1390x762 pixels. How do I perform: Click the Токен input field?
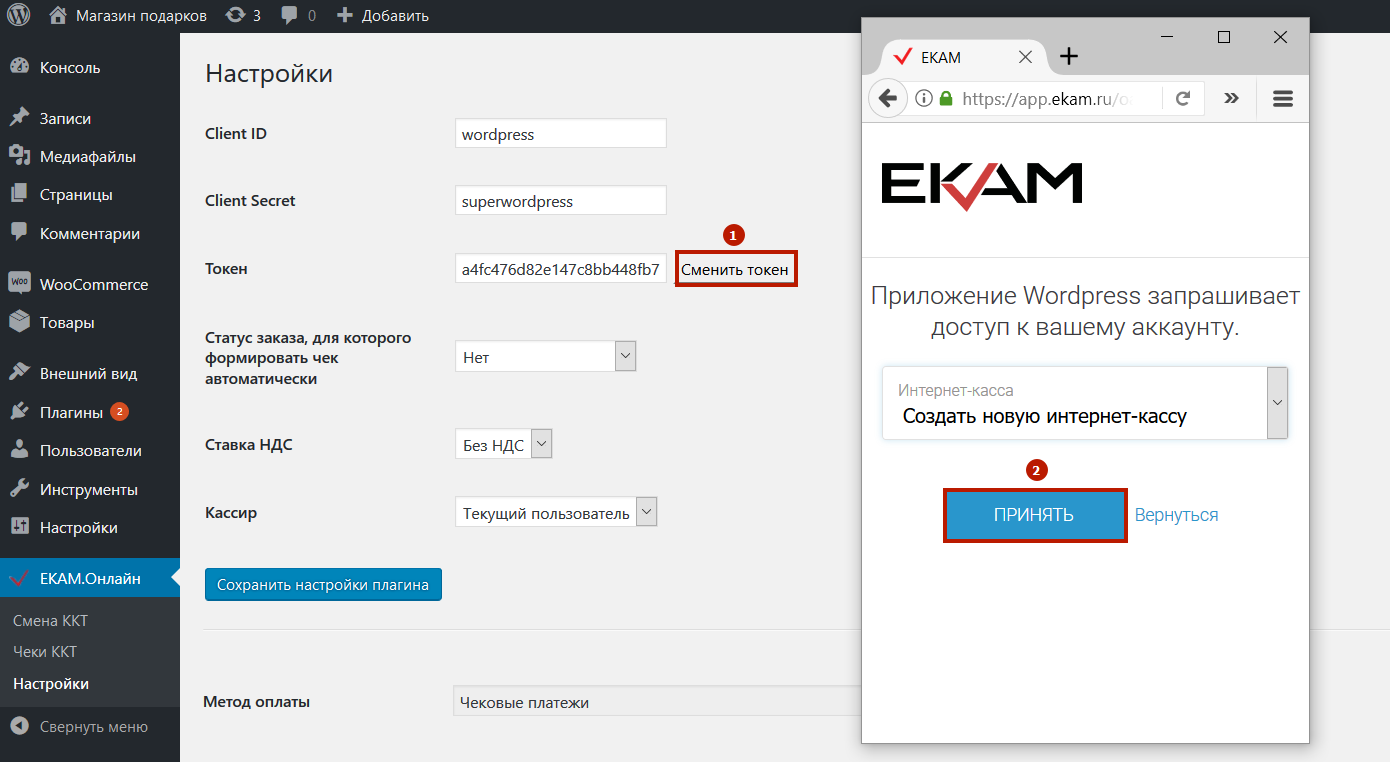coord(561,269)
